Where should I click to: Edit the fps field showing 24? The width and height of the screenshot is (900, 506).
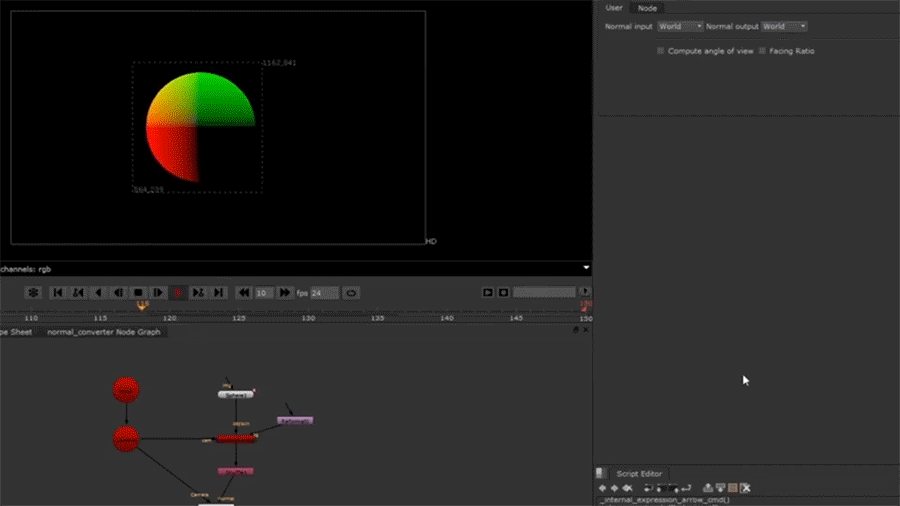point(324,293)
